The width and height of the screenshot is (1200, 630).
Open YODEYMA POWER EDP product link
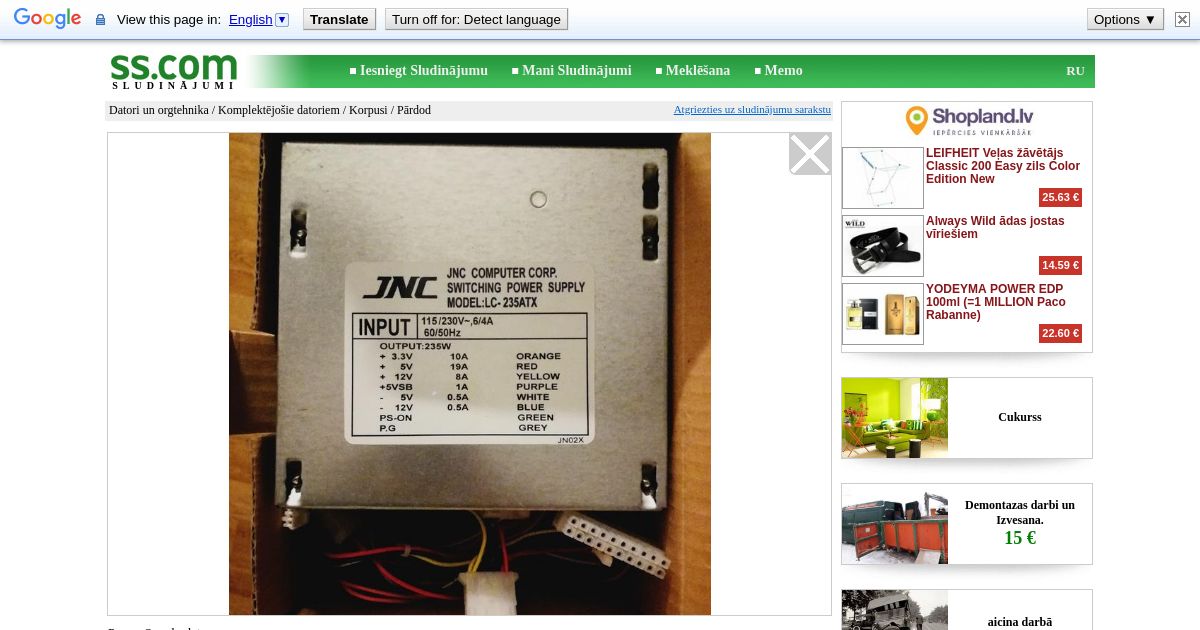pos(996,302)
